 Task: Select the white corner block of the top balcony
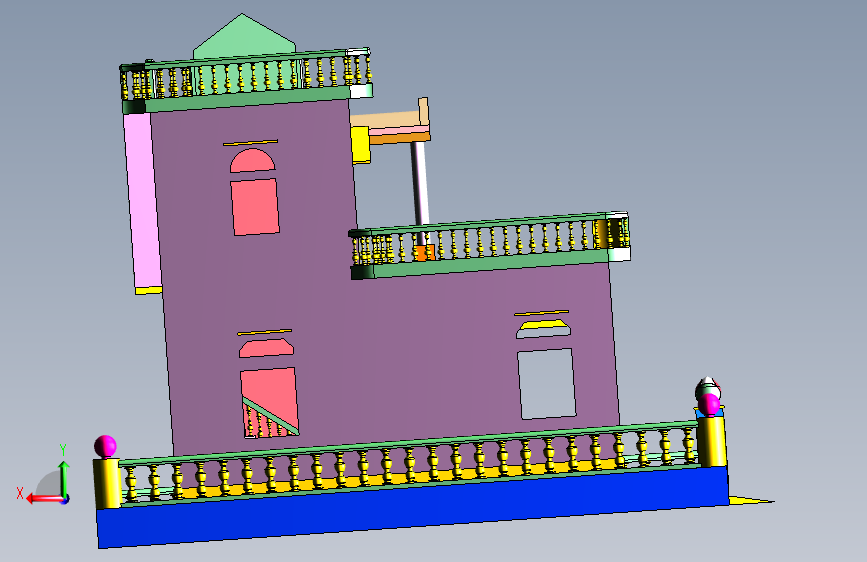point(361,91)
